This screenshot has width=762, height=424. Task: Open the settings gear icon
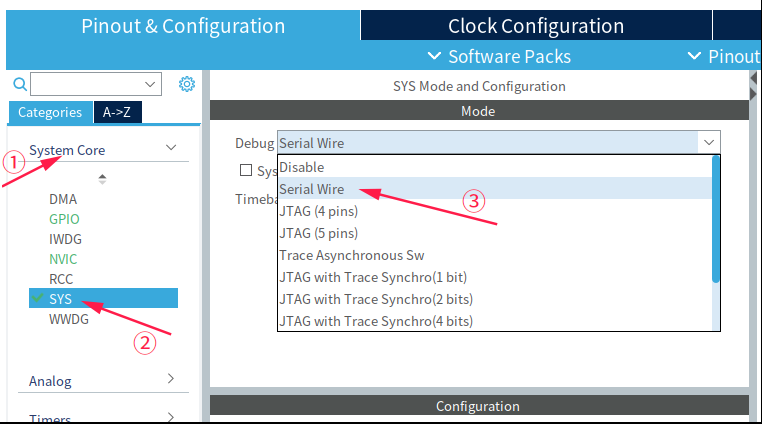(x=186, y=84)
